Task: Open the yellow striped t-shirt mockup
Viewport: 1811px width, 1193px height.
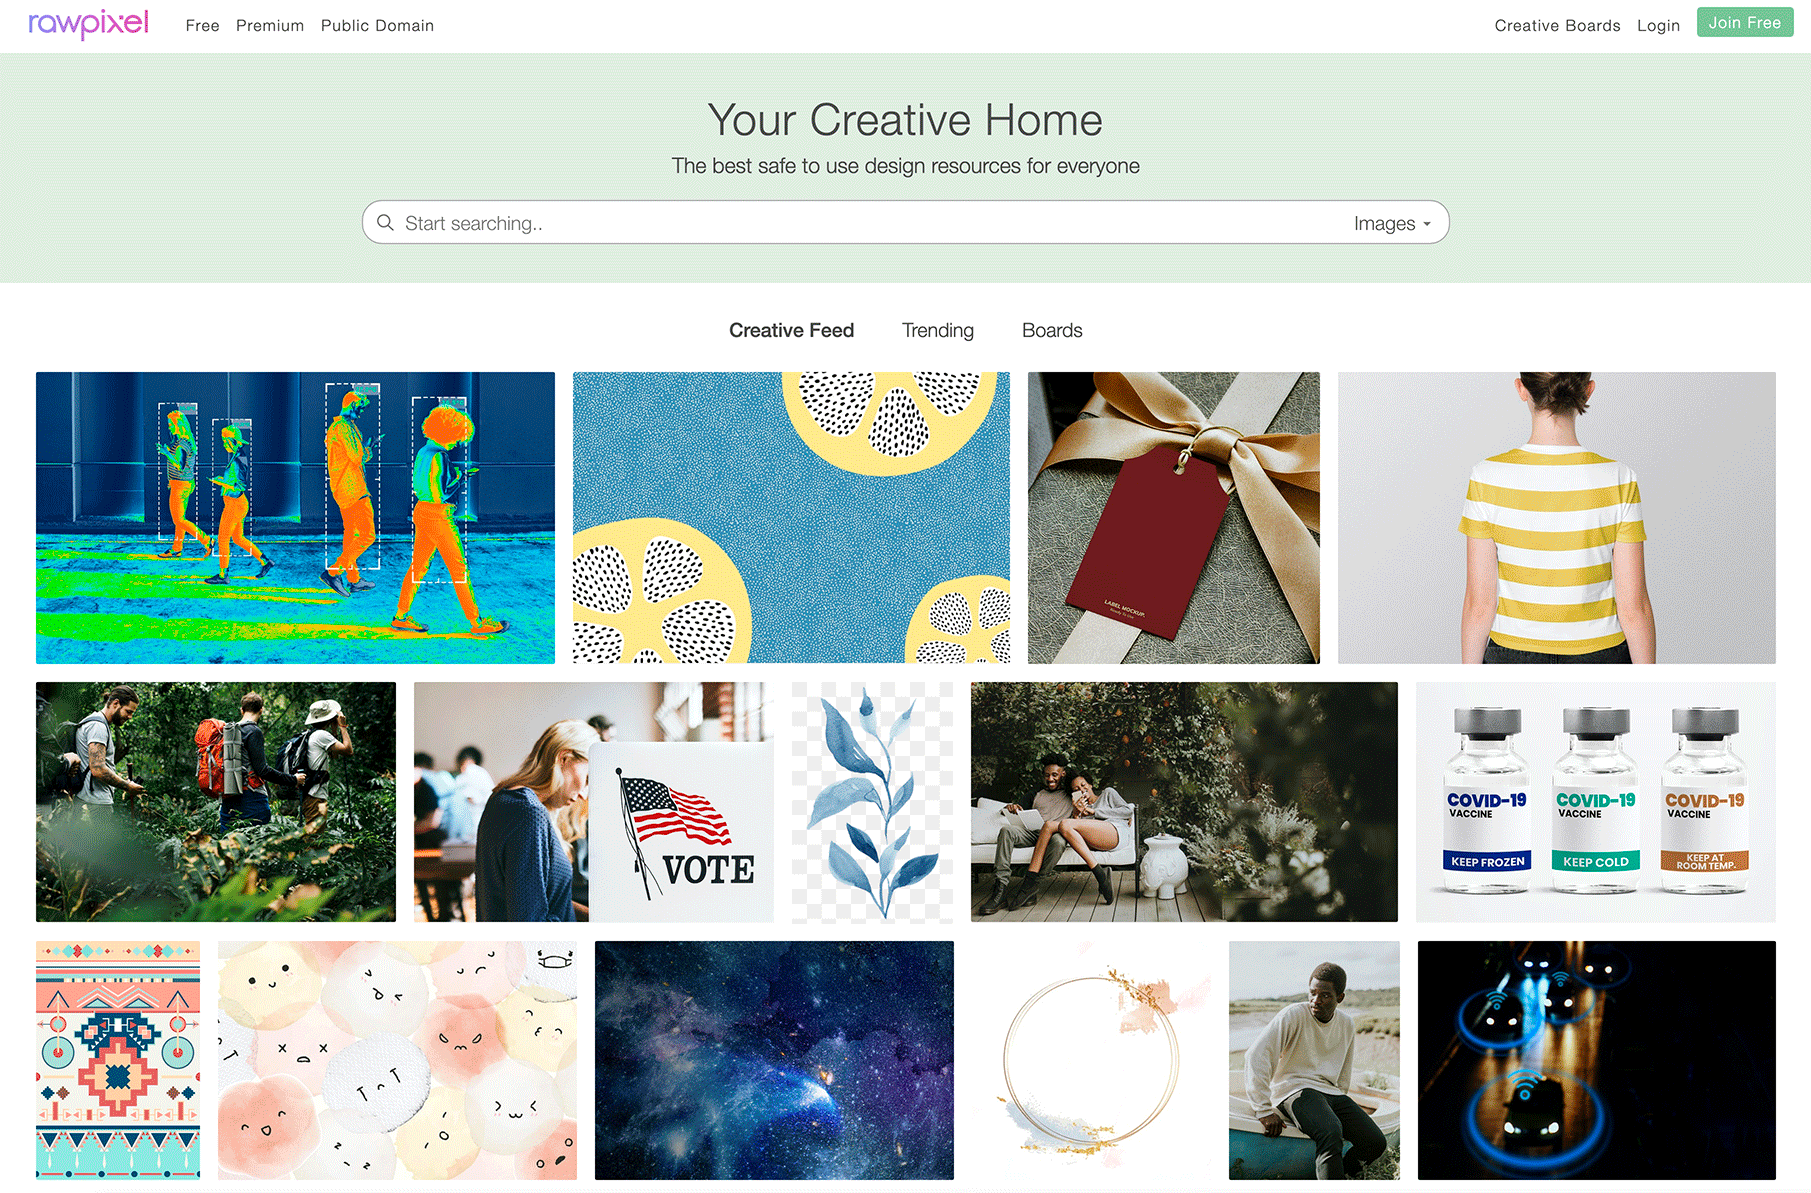Action: (x=1557, y=518)
